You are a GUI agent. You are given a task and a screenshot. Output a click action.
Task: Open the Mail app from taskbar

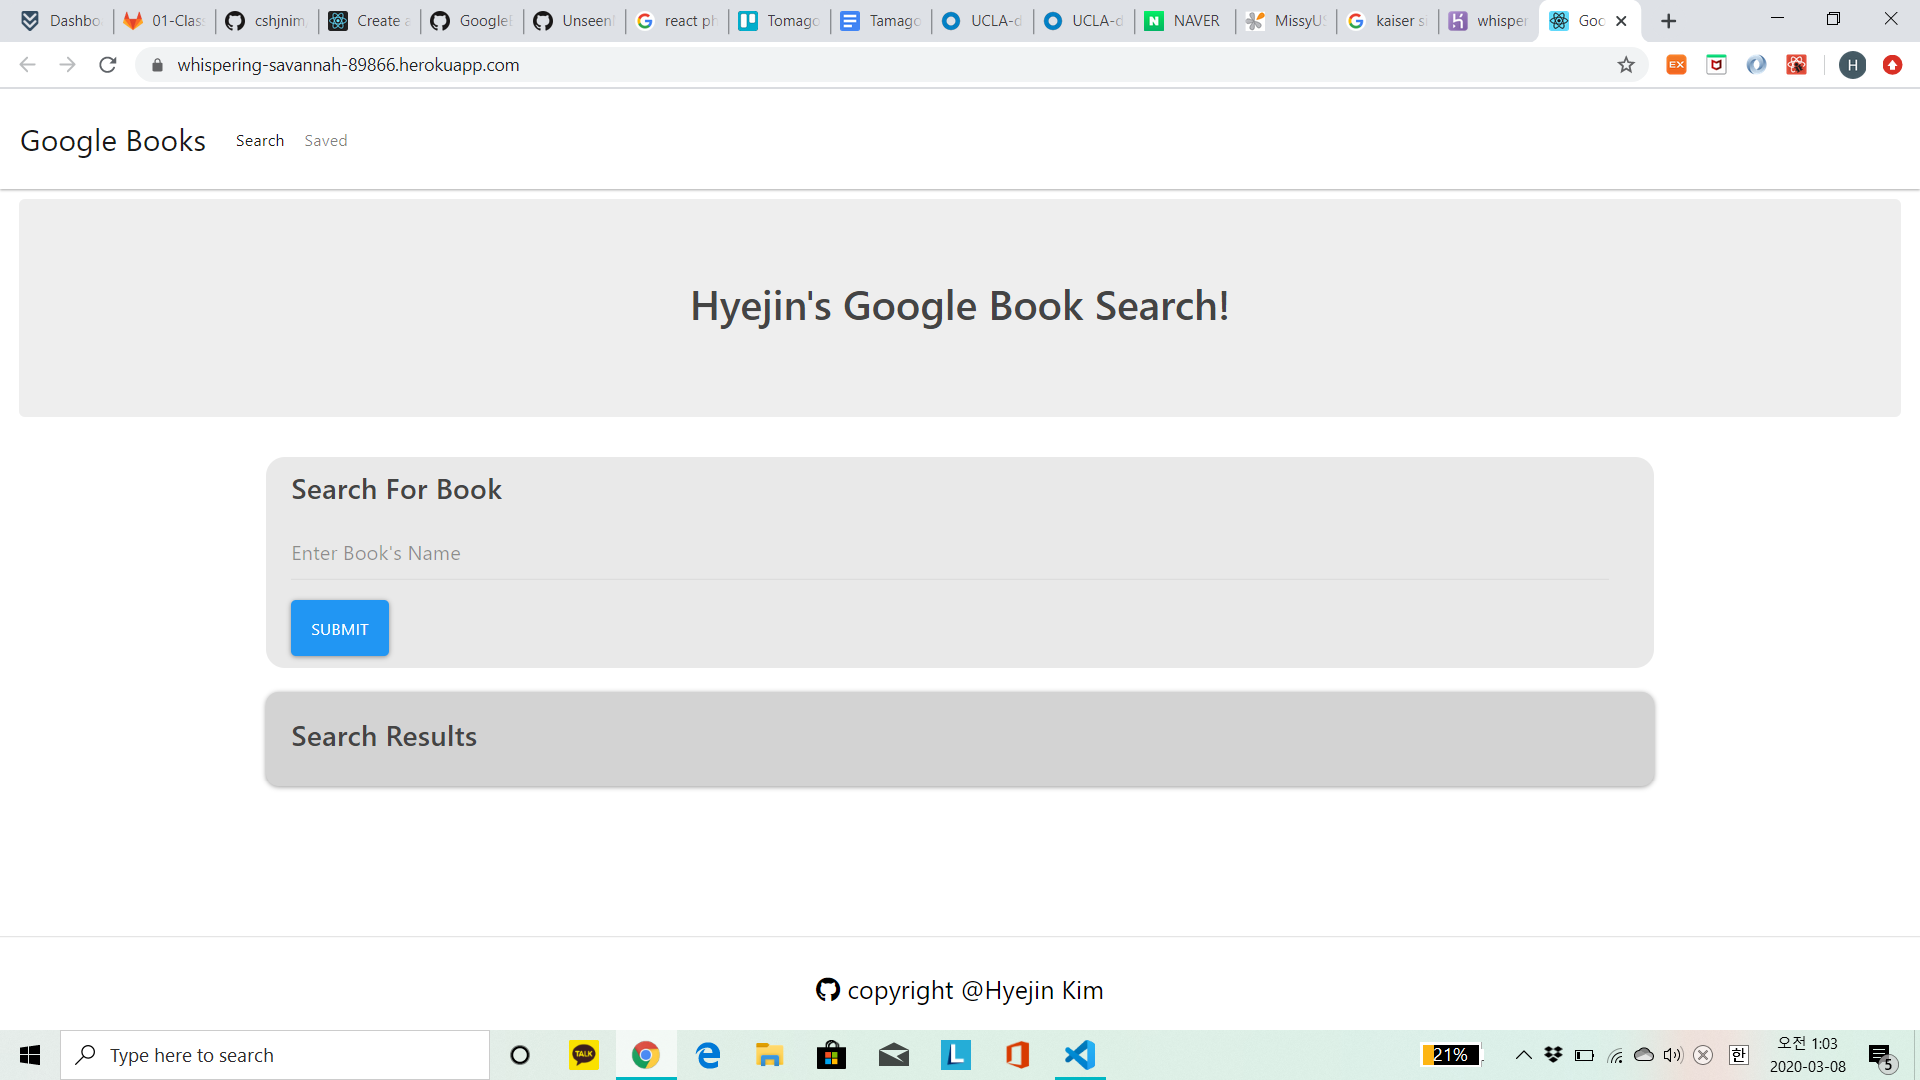point(894,1055)
